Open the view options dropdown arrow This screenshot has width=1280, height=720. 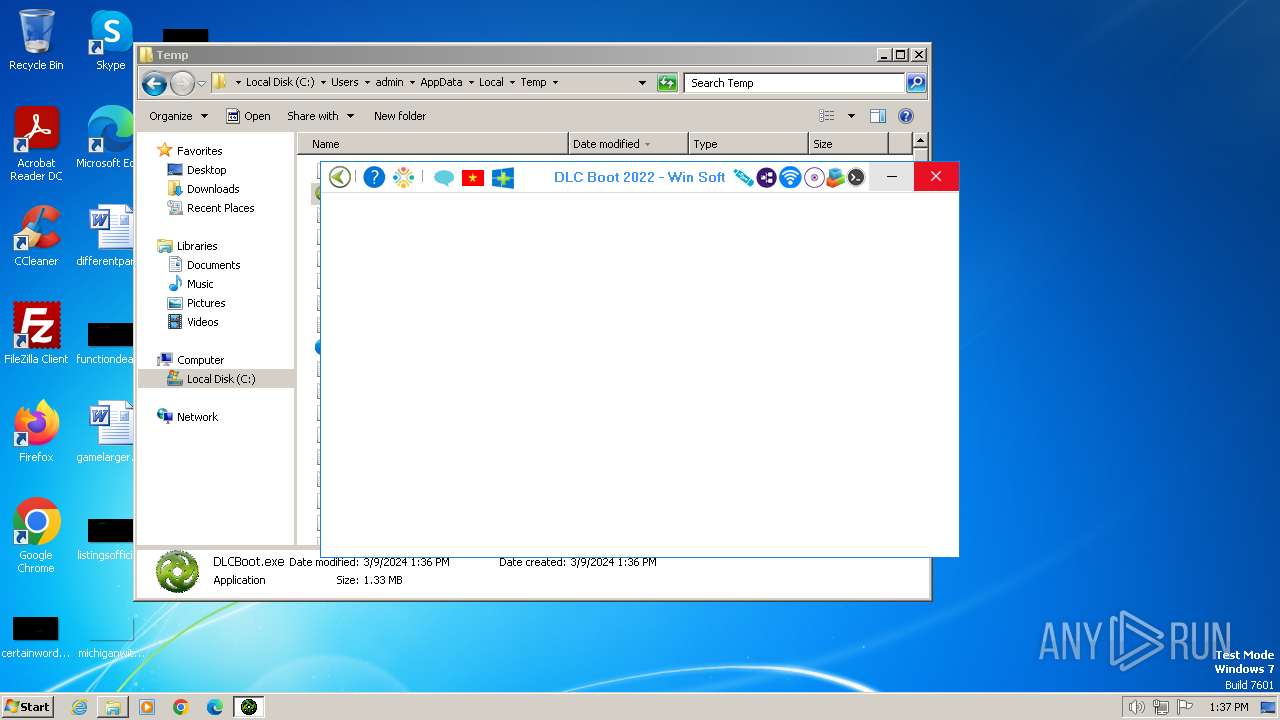[x=851, y=116]
